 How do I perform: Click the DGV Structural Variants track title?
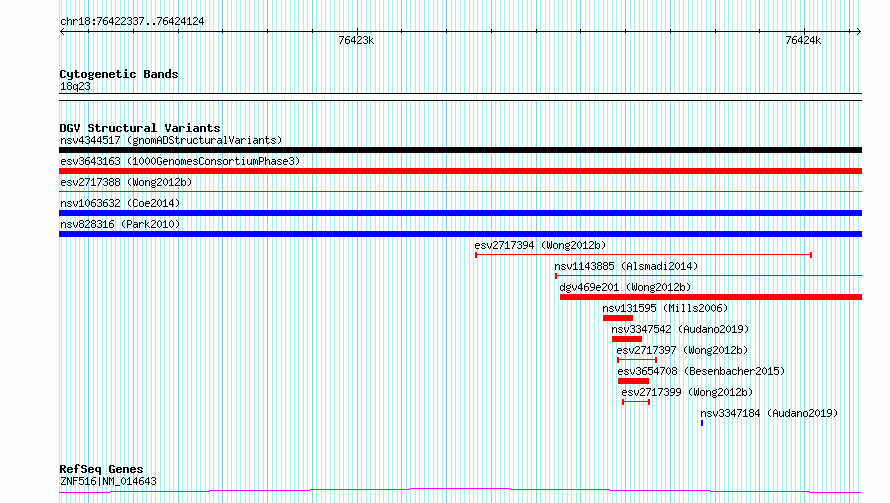140,128
